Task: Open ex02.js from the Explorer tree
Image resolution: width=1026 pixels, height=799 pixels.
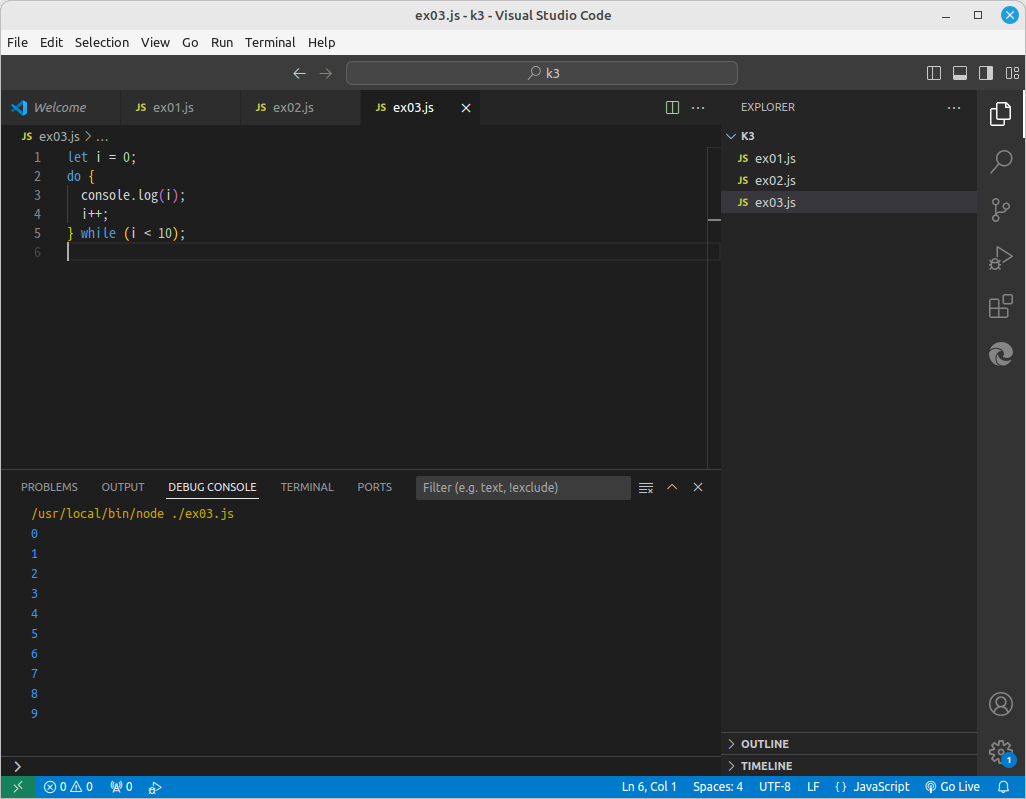Action: [849, 181]
